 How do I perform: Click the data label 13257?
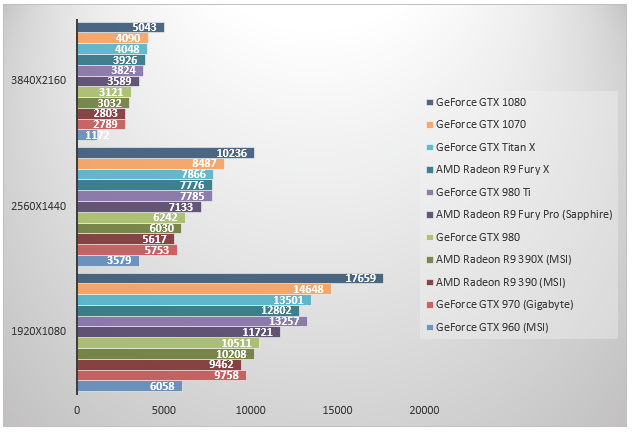coord(284,321)
